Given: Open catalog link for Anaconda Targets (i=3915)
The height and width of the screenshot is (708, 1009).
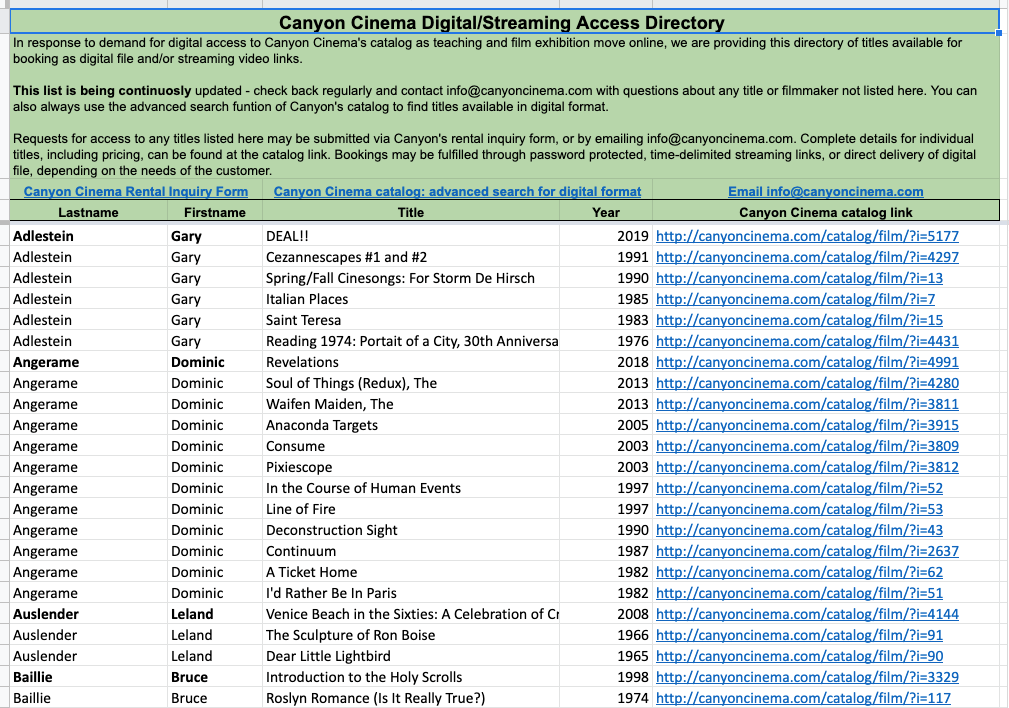Looking at the screenshot, I should (807, 425).
